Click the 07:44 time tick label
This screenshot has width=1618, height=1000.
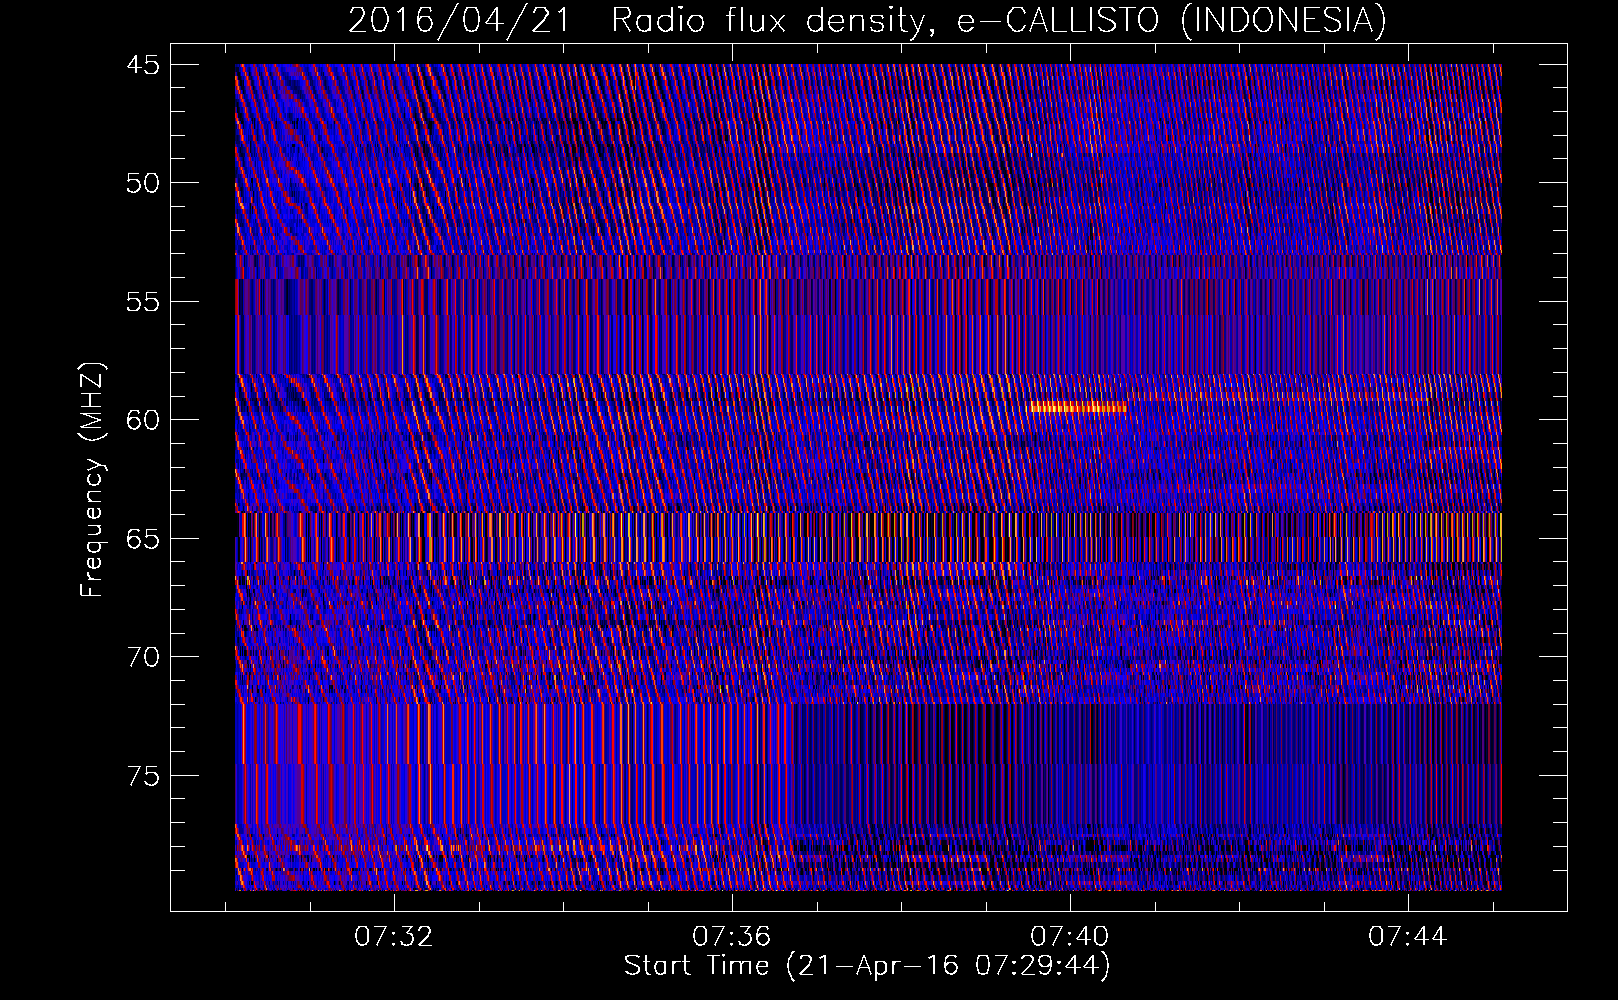[1408, 936]
